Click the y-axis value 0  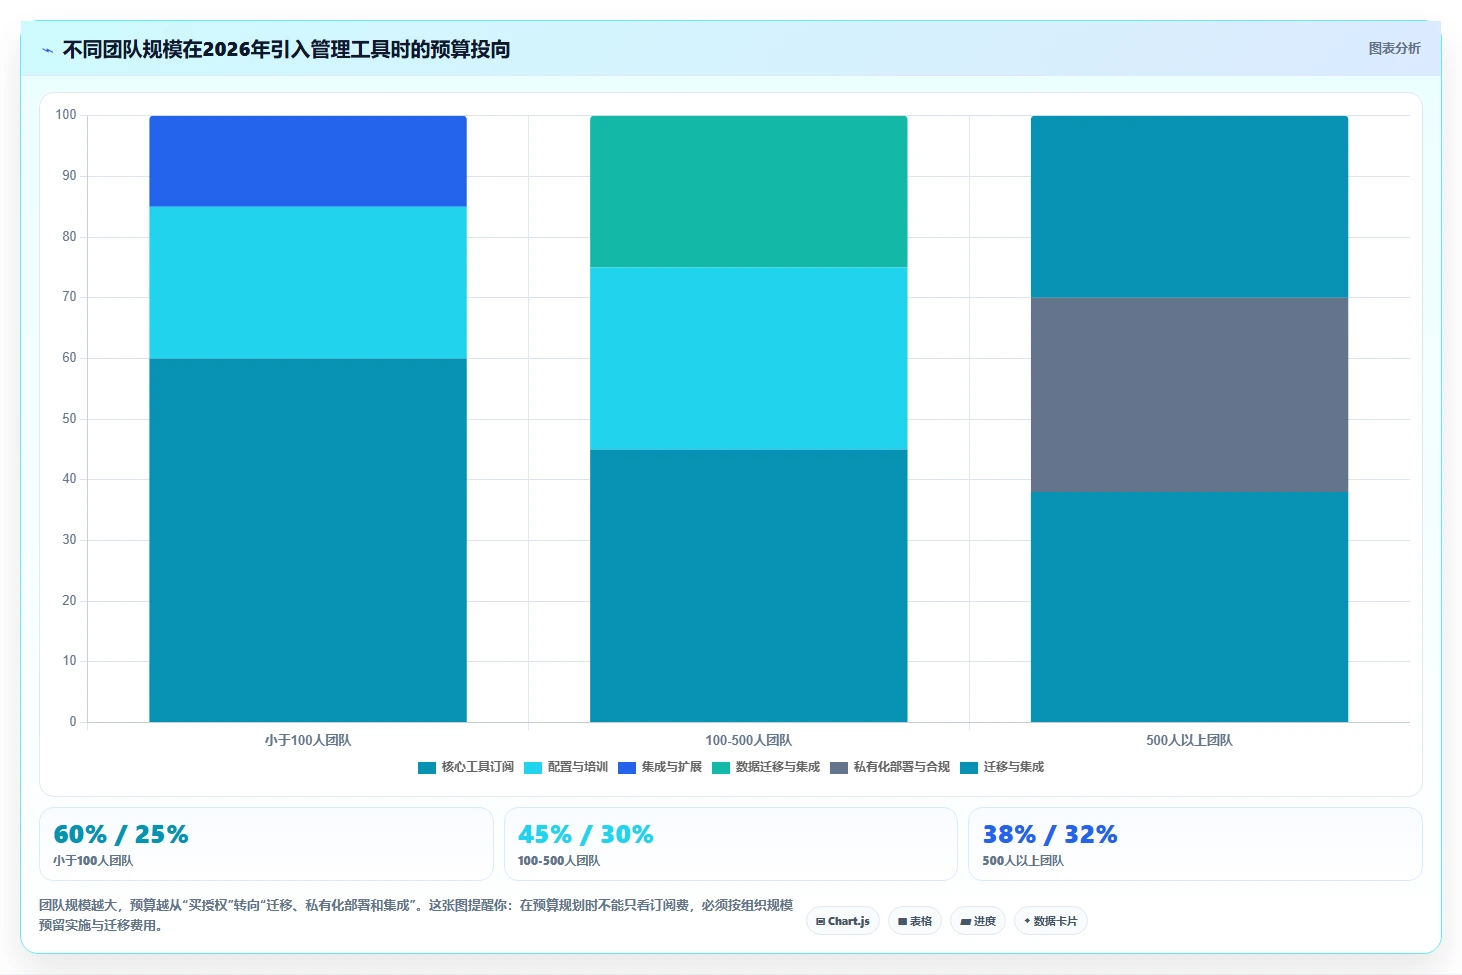point(73,722)
